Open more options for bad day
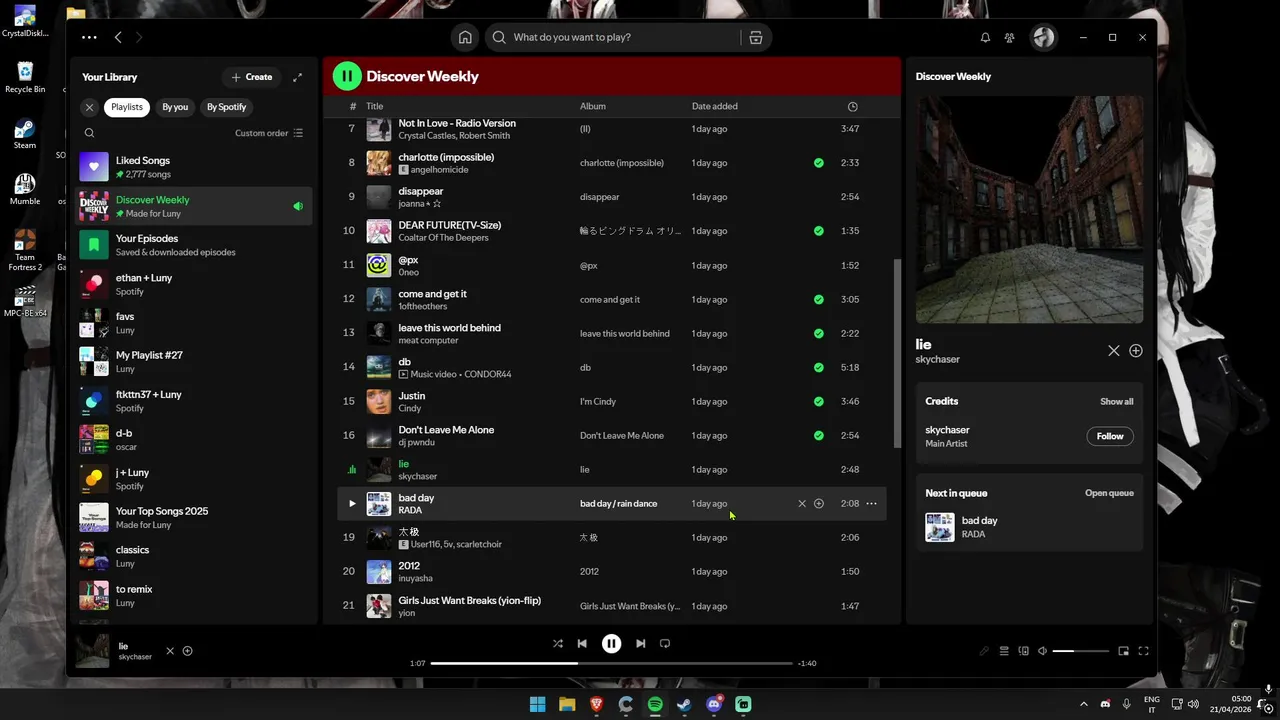1280x720 pixels. tap(871, 504)
